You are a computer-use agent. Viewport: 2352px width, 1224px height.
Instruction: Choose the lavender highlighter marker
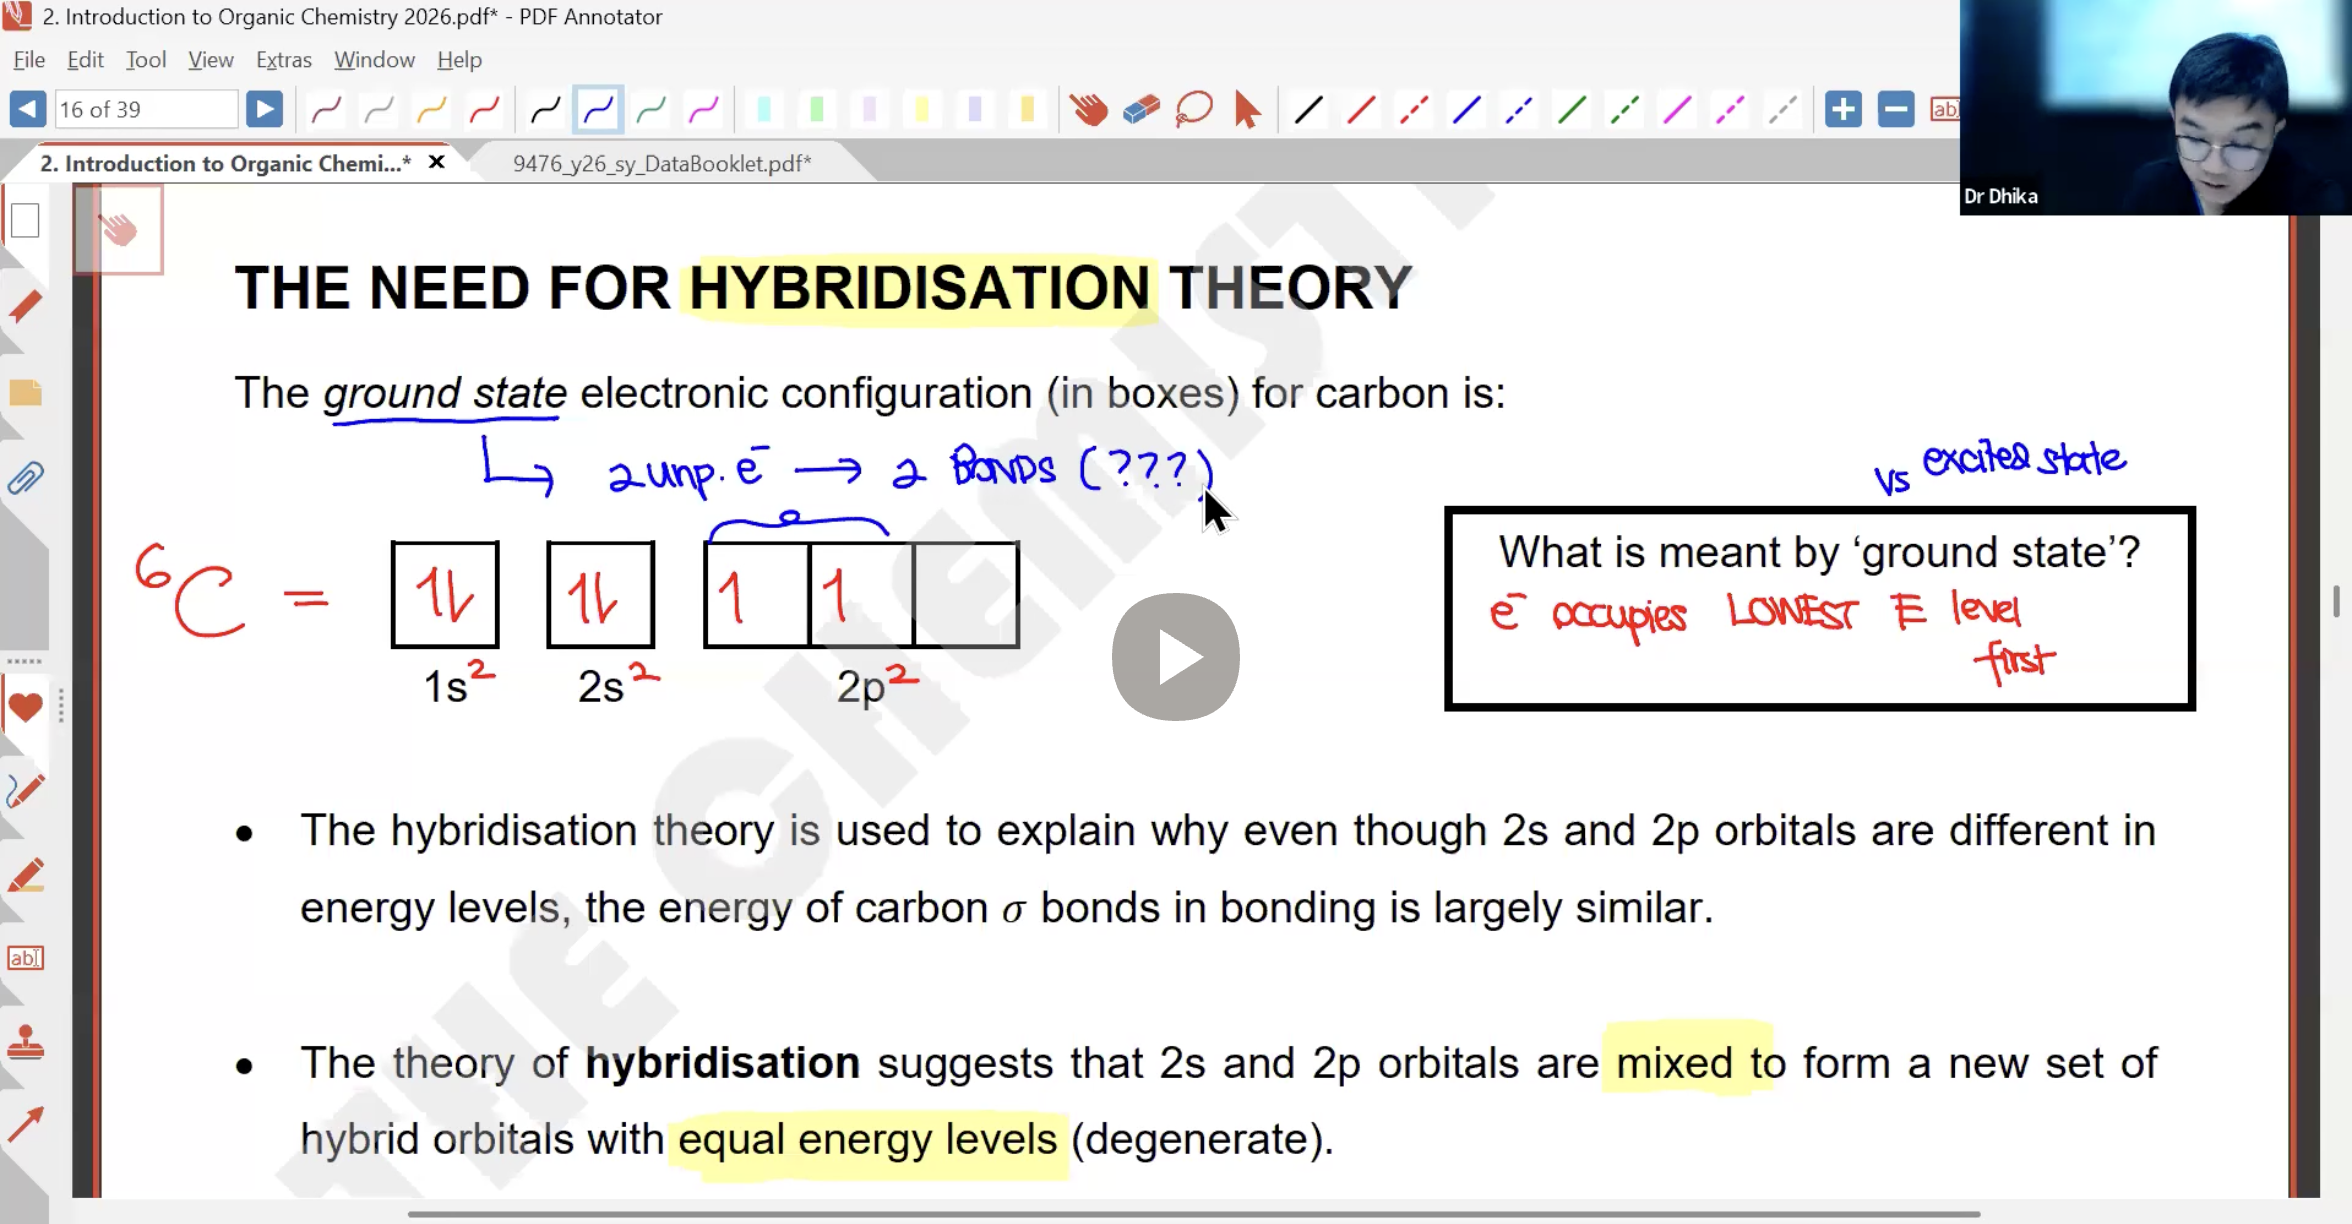click(975, 110)
